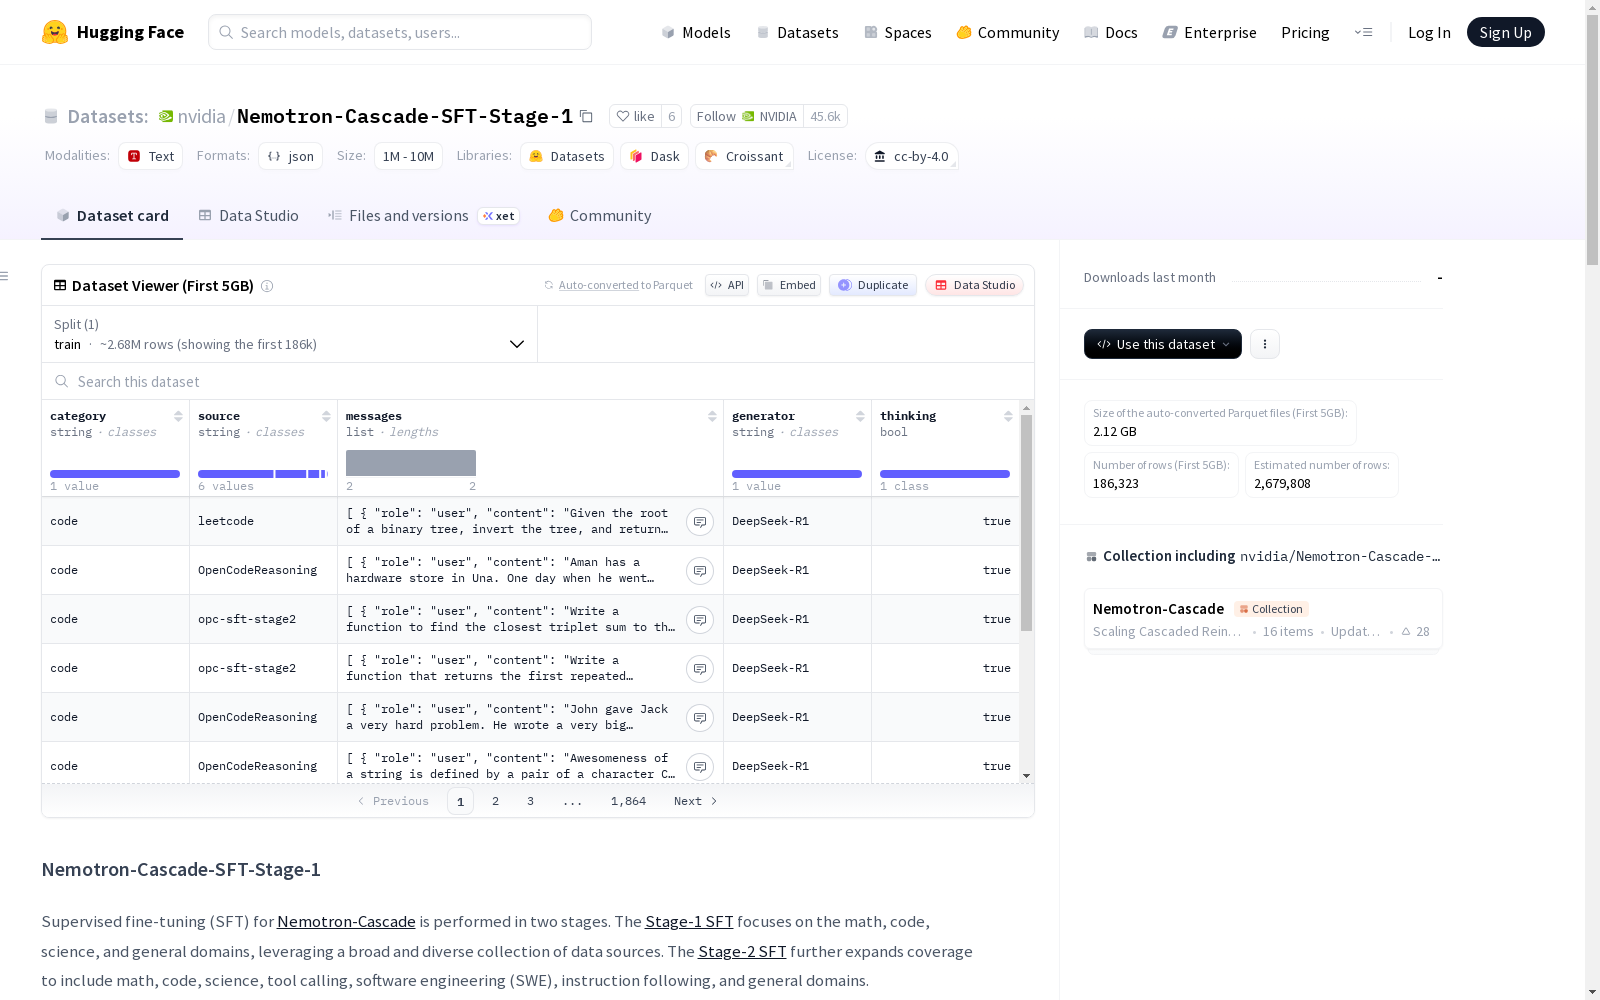This screenshot has height=1000, width=1600.
Task: Go to the Next page of rows
Action: coord(695,801)
